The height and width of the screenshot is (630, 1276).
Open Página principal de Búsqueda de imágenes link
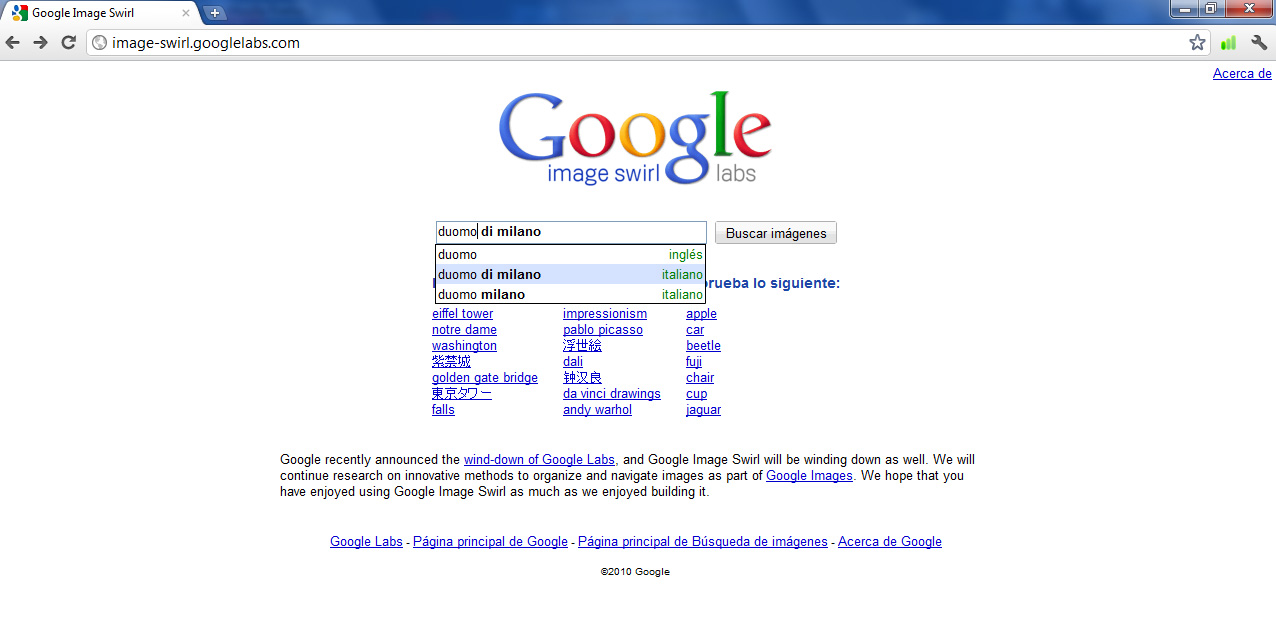[x=703, y=542]
